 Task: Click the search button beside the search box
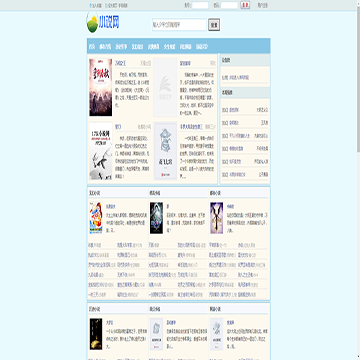pos(214,25)
